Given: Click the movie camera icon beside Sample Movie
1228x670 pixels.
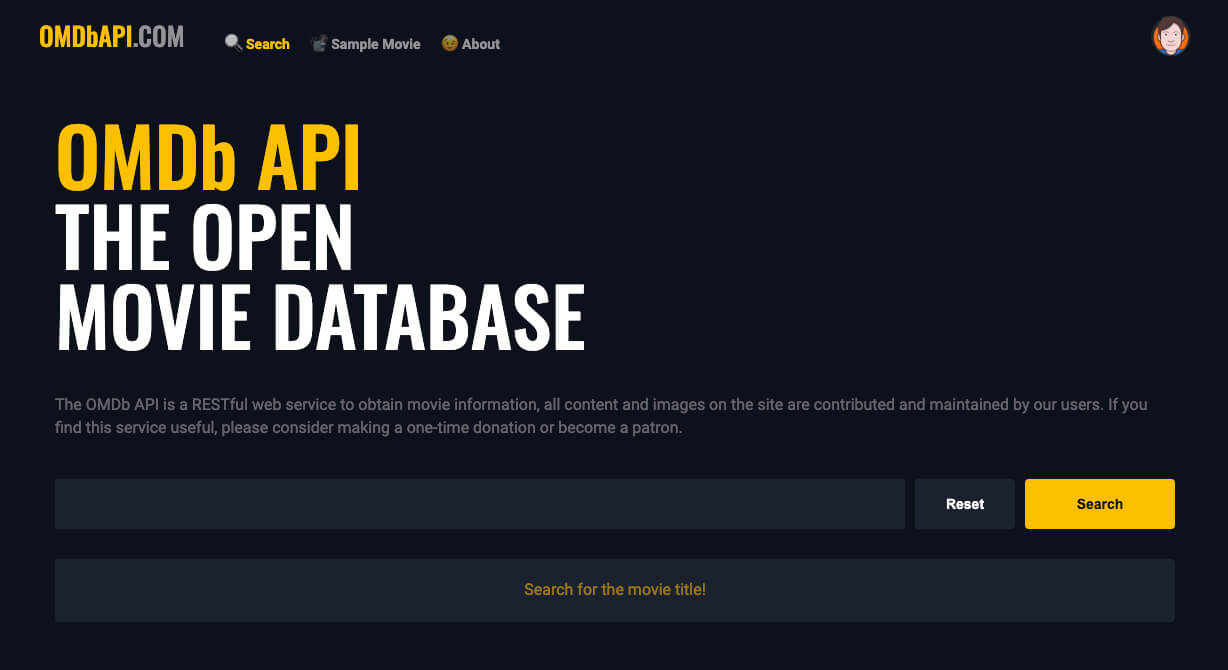Looking at the screenshot, I should [x=319, y=43].
